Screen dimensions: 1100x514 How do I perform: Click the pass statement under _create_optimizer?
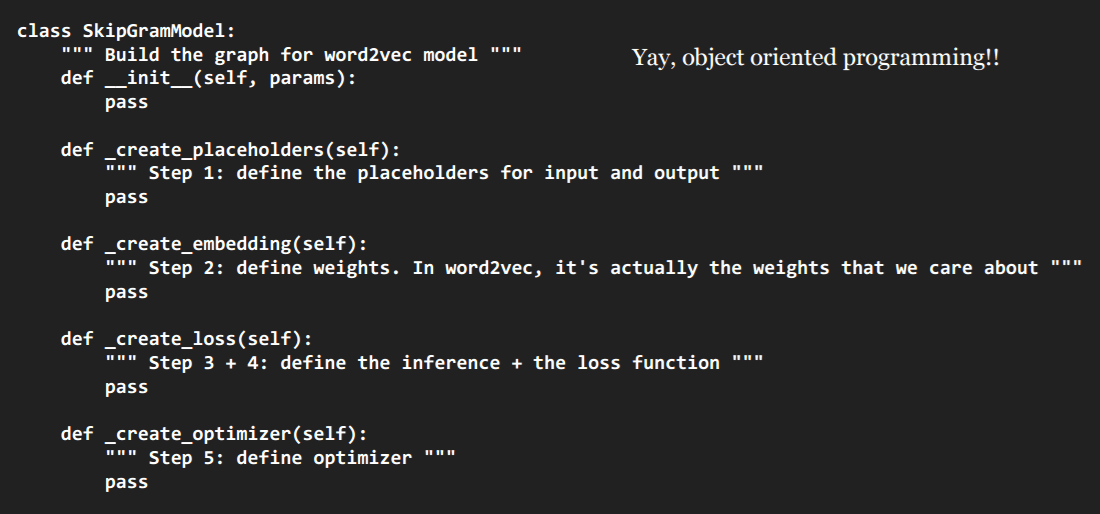coord(126,482)
